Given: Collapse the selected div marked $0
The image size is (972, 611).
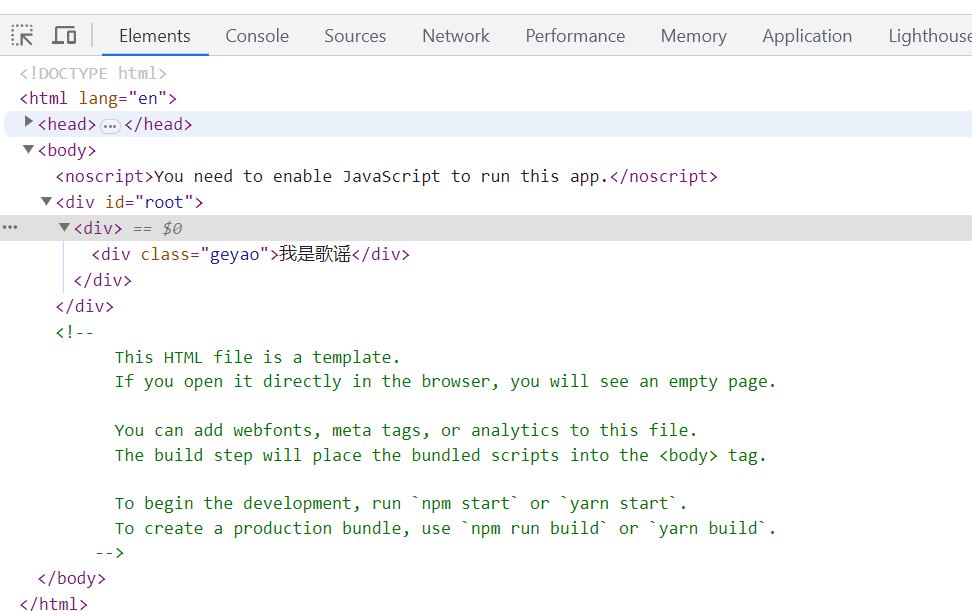Looking at the screenshot, I should pyautogui.click(x=64, y=227).
